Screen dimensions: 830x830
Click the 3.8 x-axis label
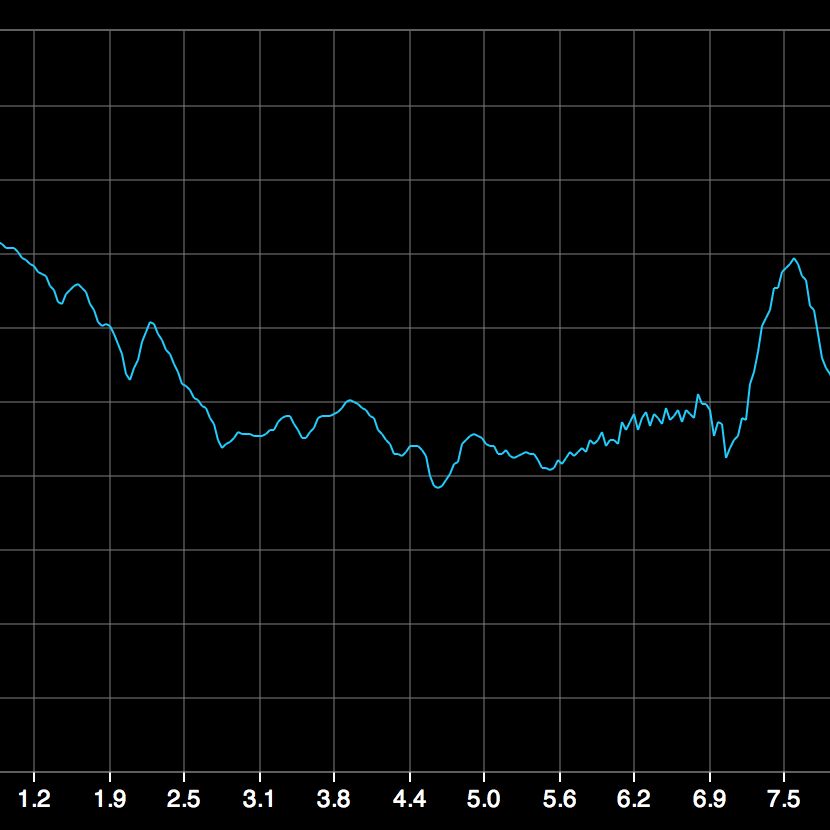333,799
